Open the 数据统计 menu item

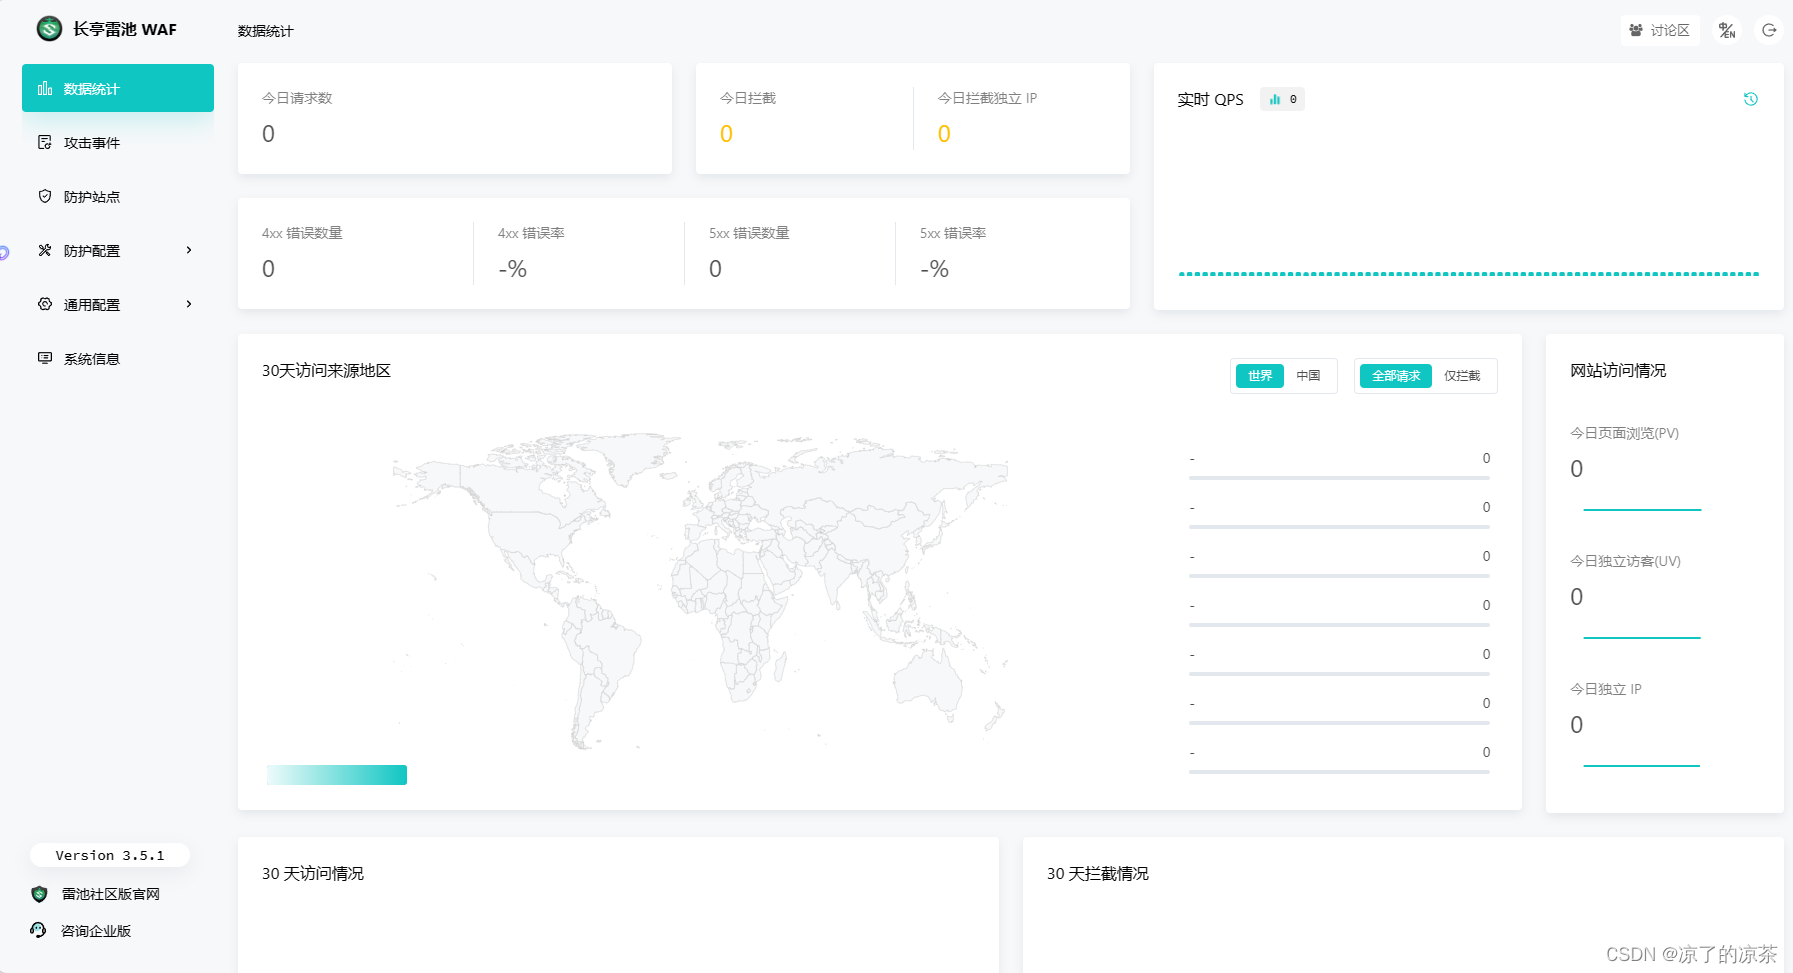[x=118, y=88]
